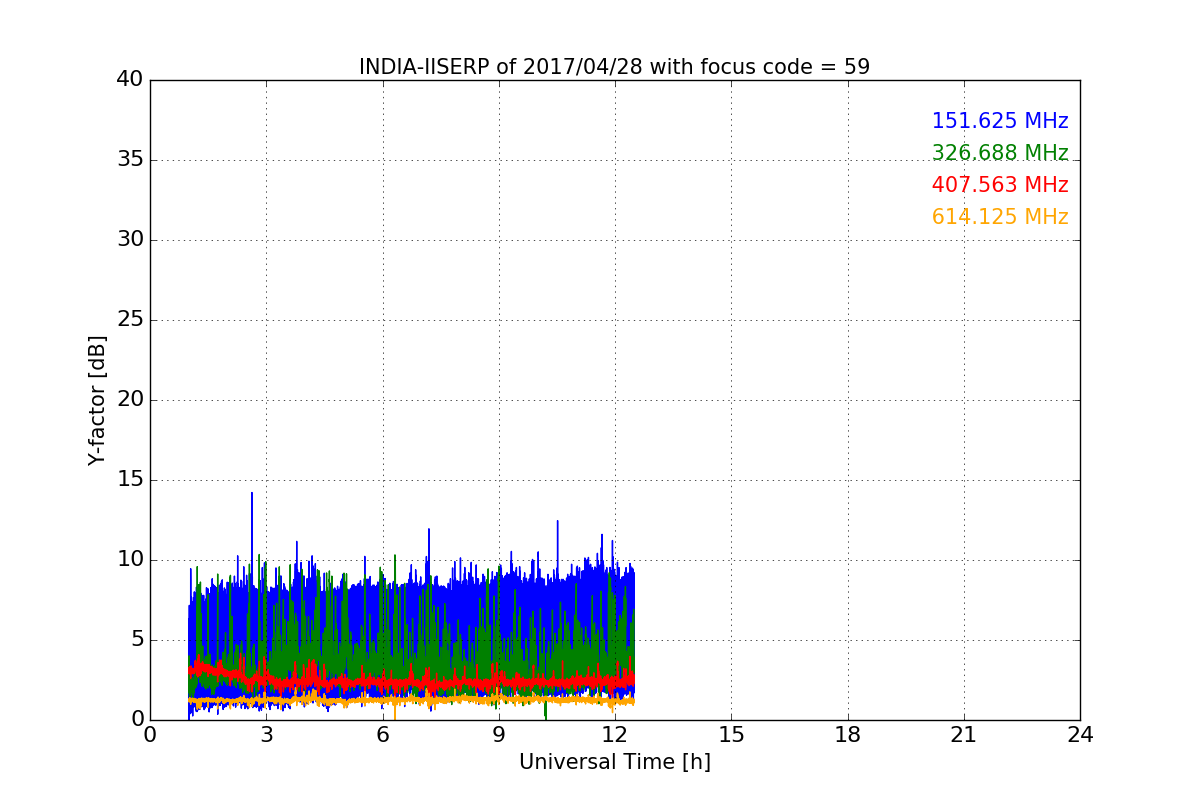The image size is (1200, 800).
Task: Select the blue 151.625 MHz legend label
Action: coord(1000,121)
